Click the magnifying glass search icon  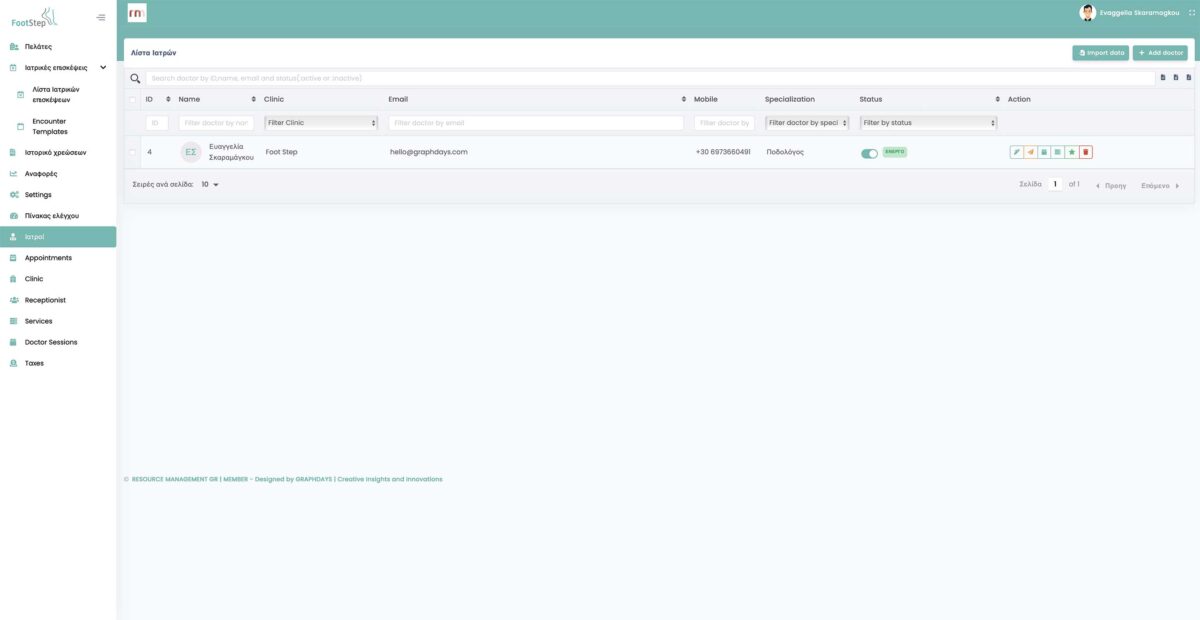pyautogui.click(x=136, y=78)
